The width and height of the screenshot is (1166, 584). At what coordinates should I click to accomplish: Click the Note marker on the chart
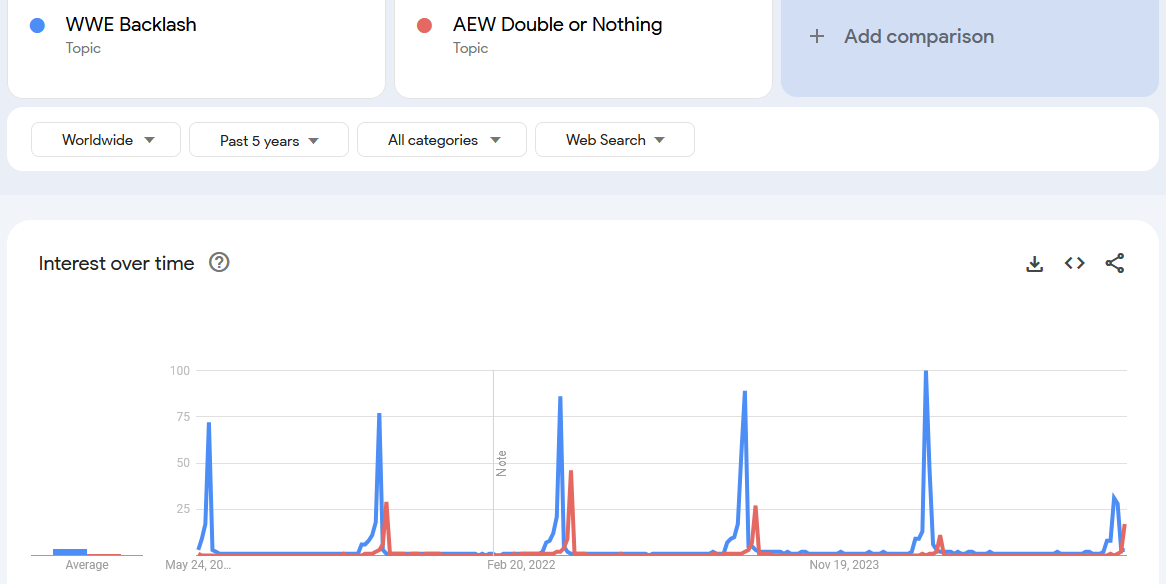(501, 463)
